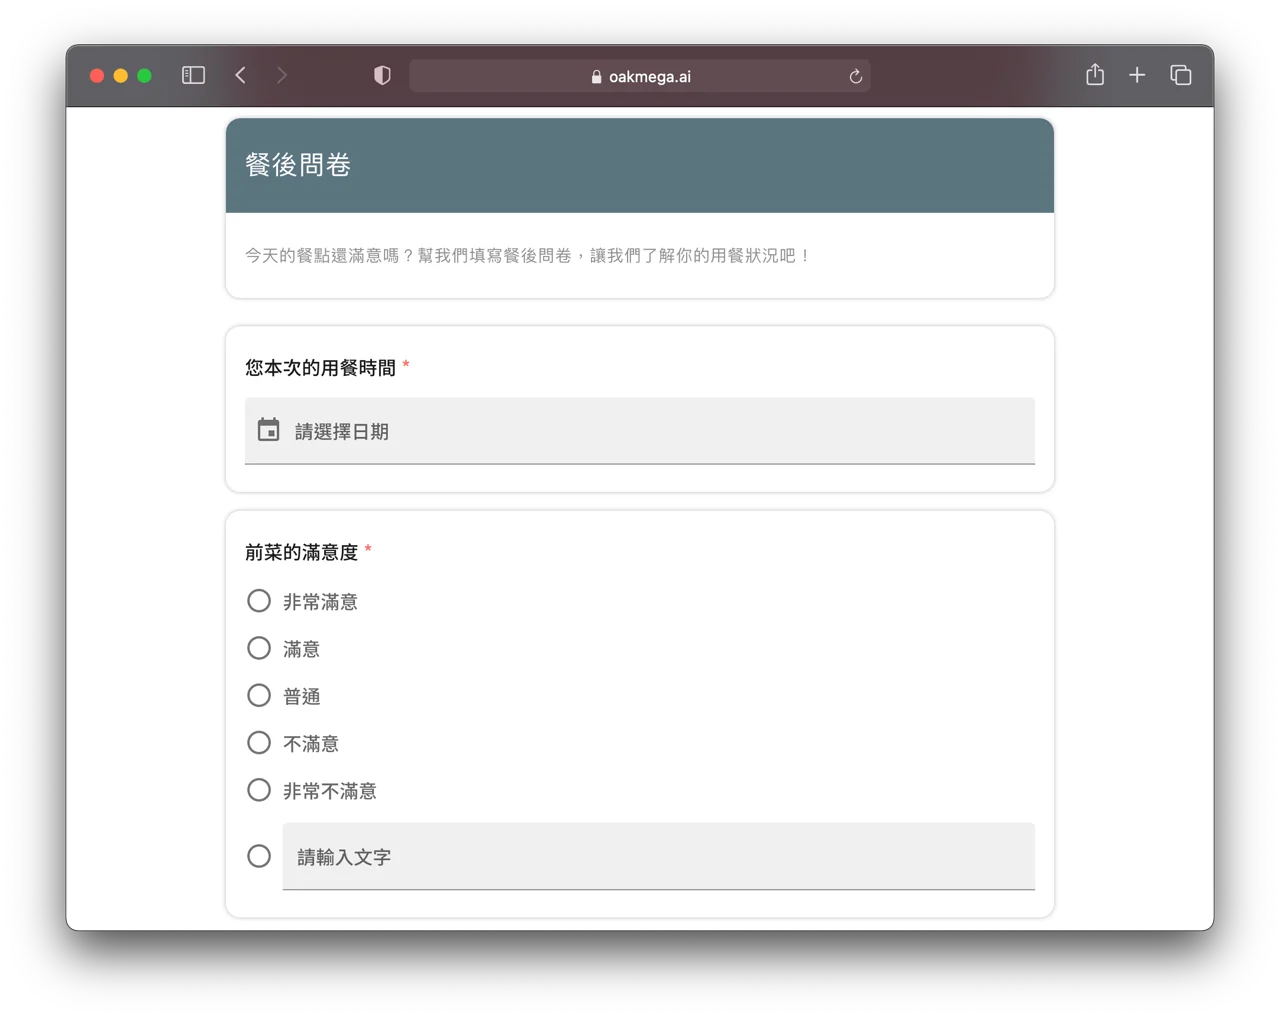The image size is (1280, 1018).
Task: Minimize the window with yellow button
Action: point(121,76)
